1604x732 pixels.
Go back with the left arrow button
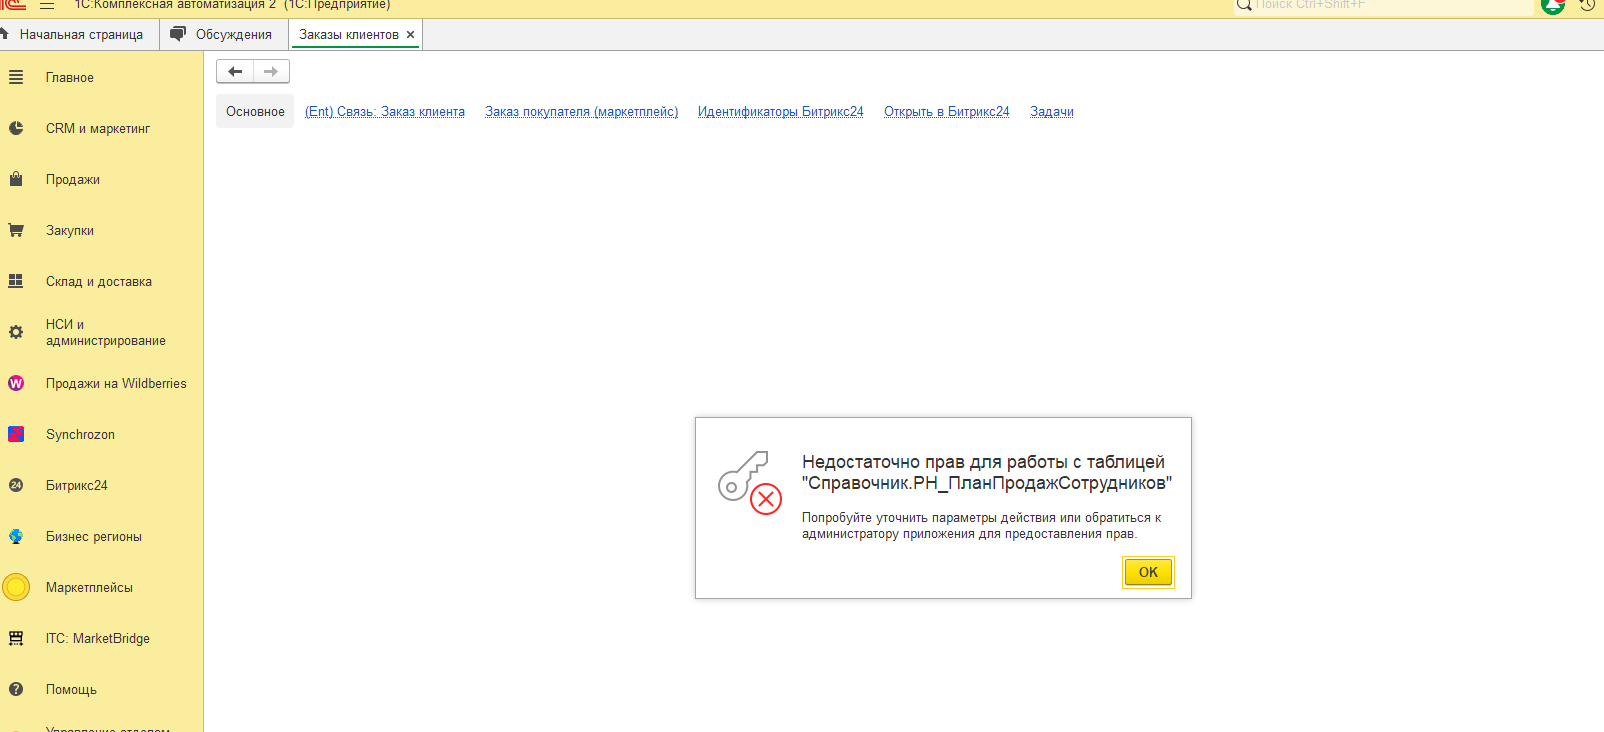[x=235, y=71]
